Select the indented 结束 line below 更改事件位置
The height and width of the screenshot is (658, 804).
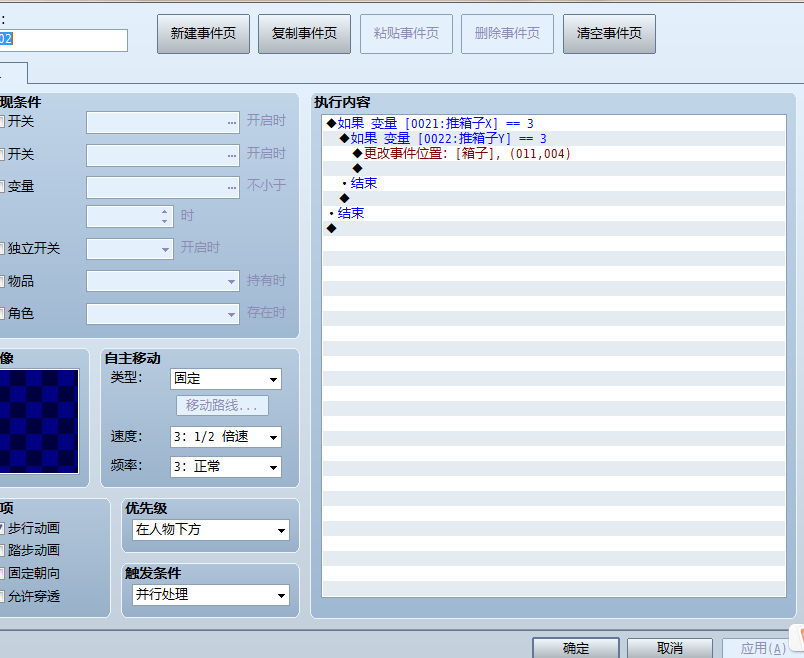[554, 184]
